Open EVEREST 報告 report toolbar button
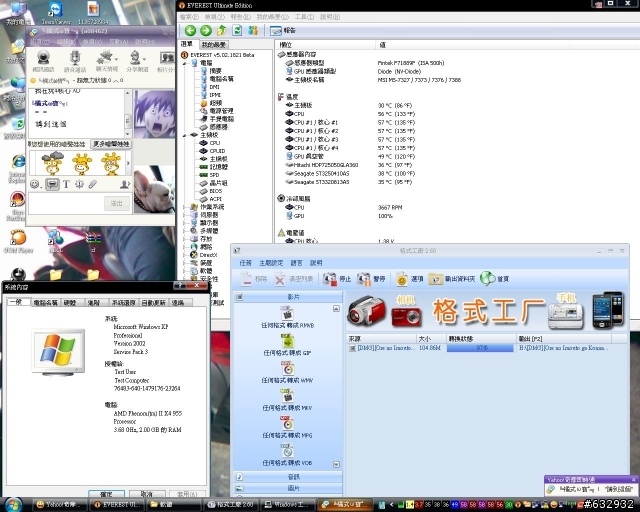The height and width of the screenshot is (512, 640). click(283, 30)
